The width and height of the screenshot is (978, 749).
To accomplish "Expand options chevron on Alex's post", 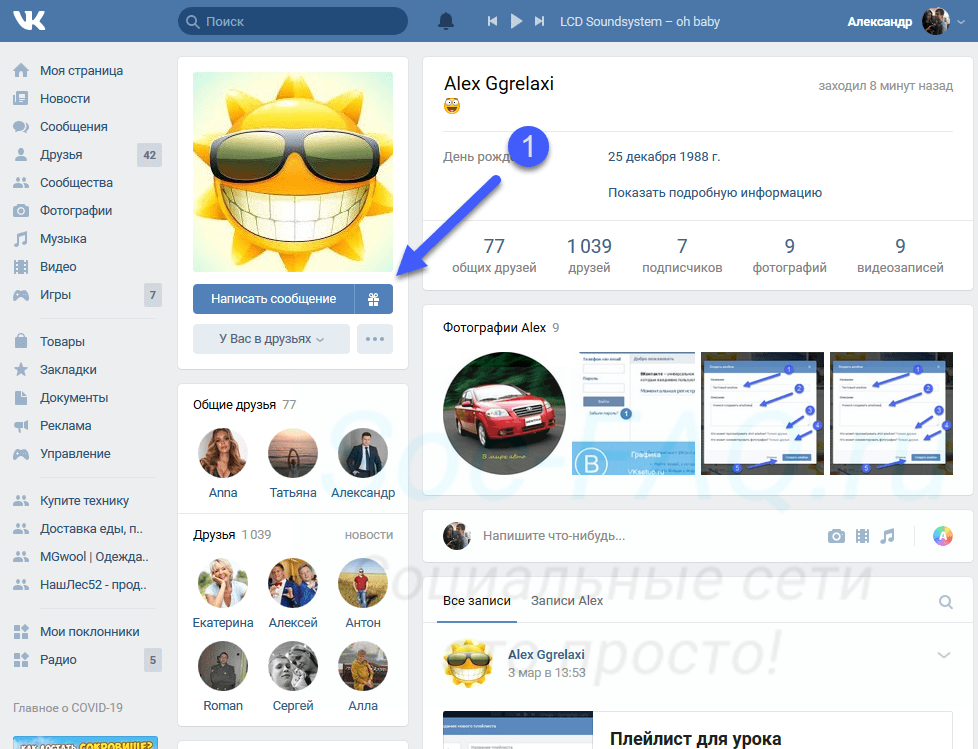I will click(944, 655).
